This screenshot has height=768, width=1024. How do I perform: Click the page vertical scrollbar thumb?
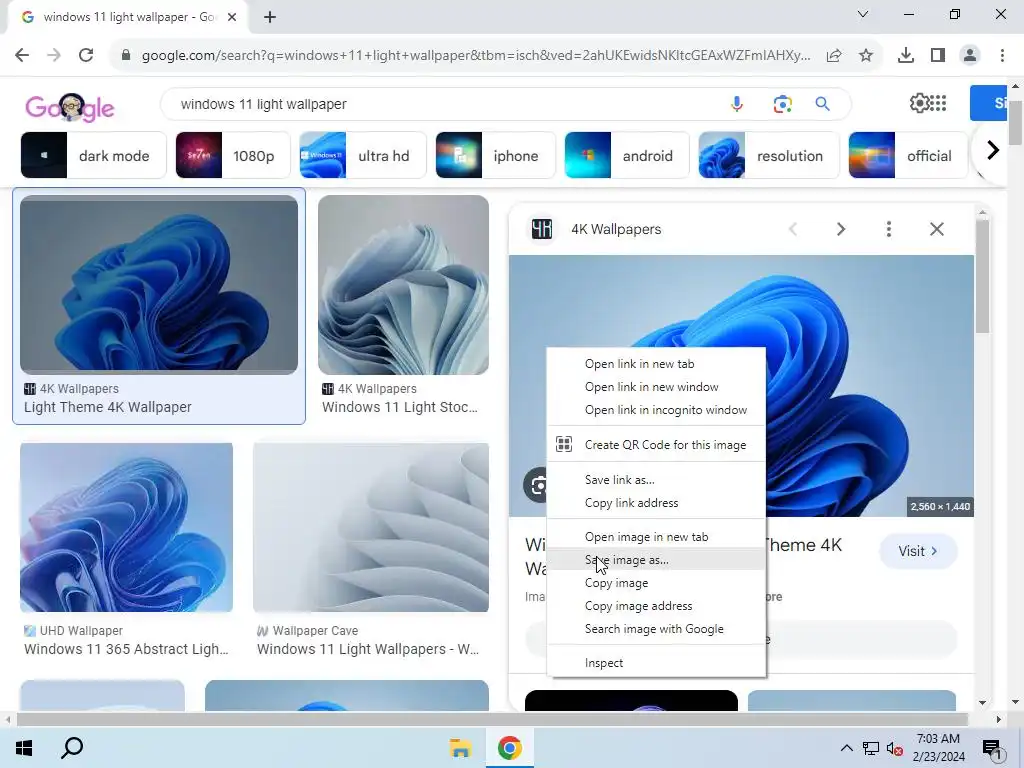tap(1015, 121)
